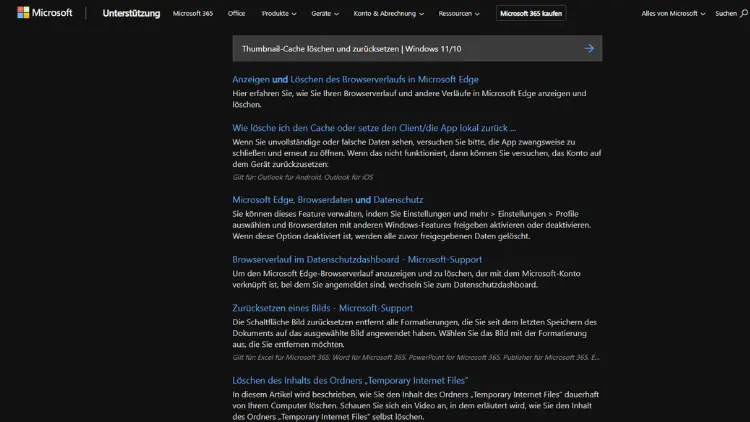Open the Microsoft 365 menu item
The image size is (750, 422).
[193, 13]
